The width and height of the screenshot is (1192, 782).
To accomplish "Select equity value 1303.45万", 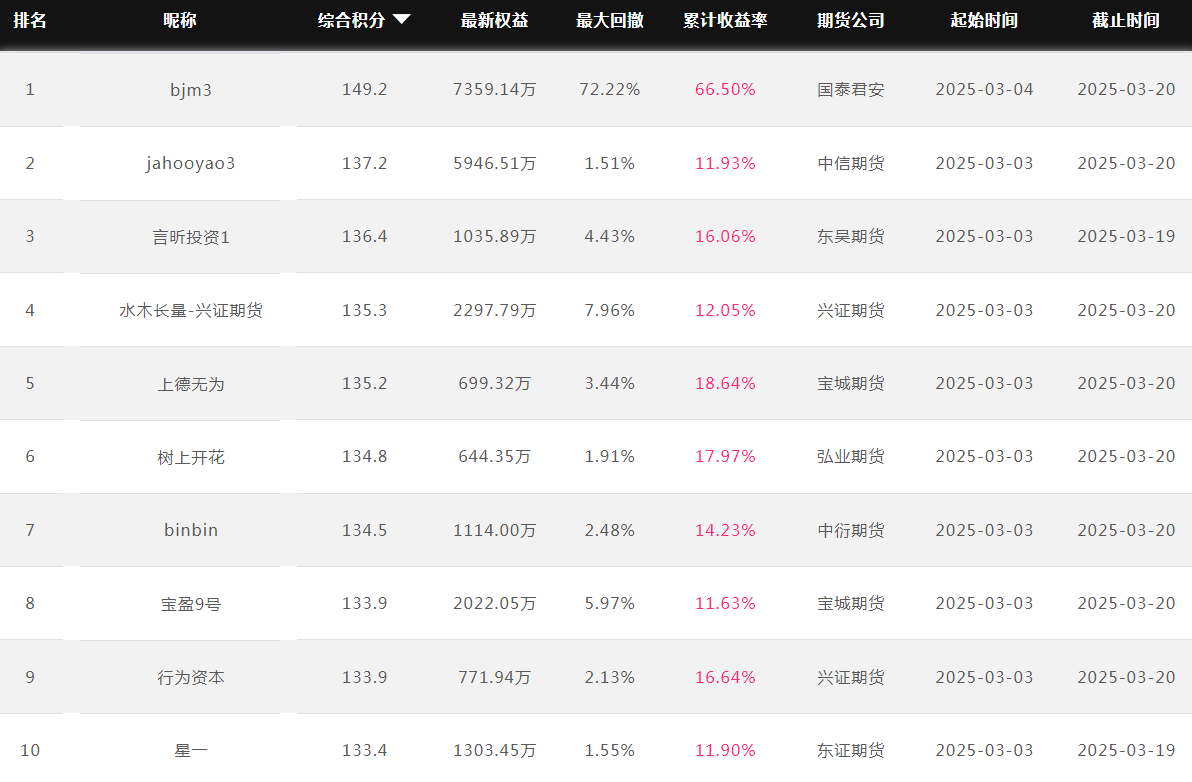I will point(494,750).
